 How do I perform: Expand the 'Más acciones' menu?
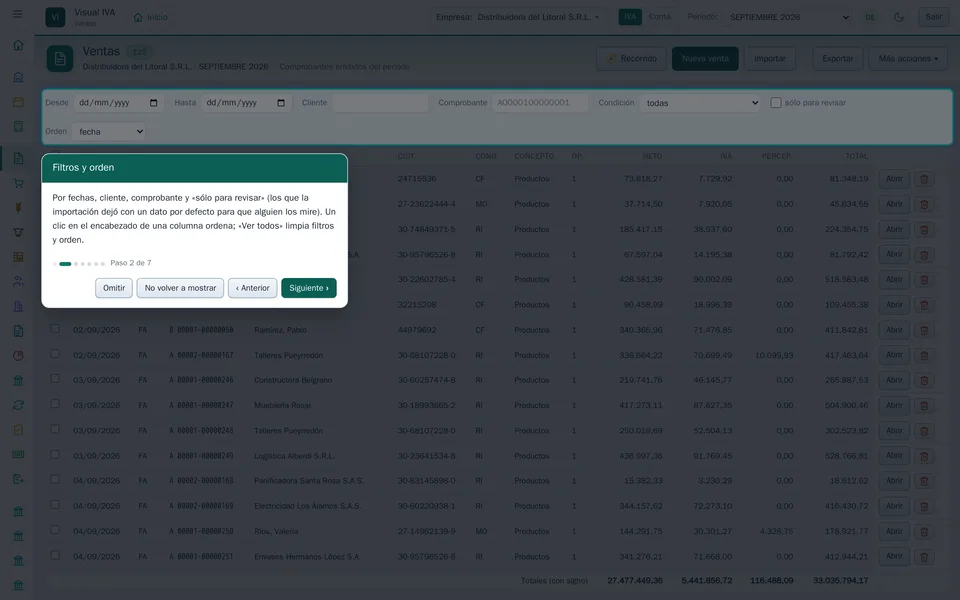908,59
